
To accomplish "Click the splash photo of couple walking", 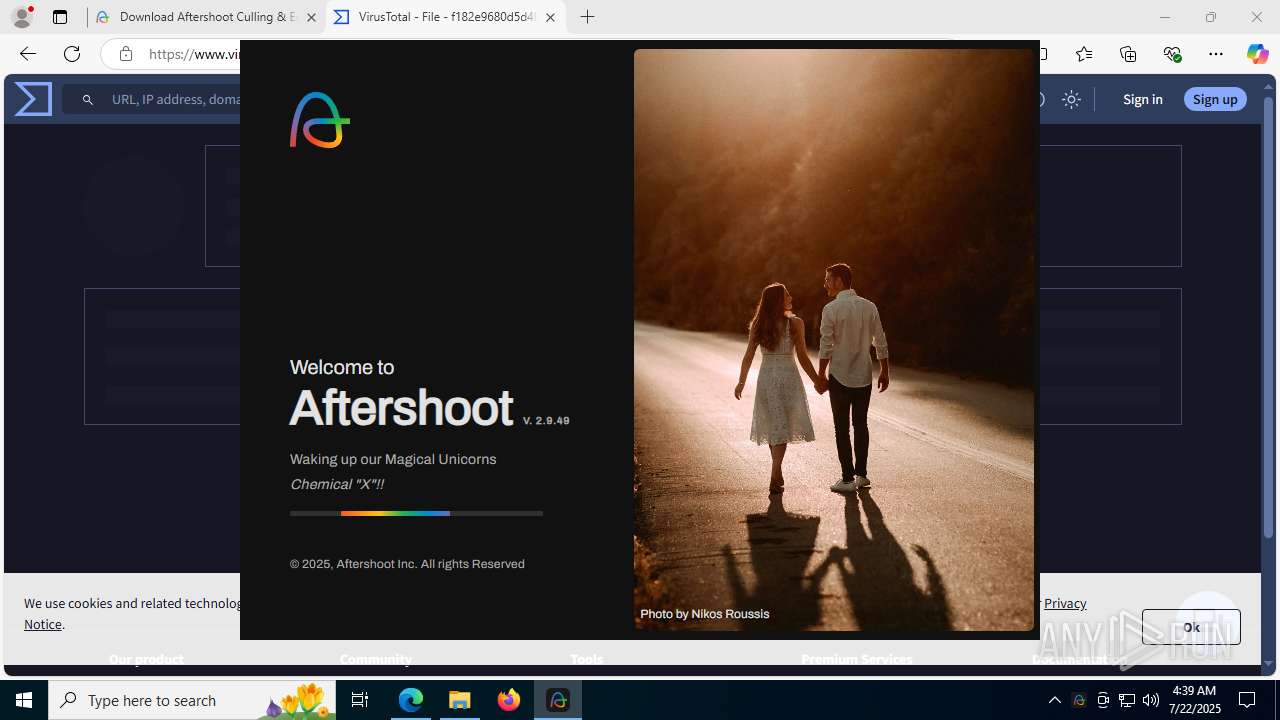I will (833, 340).
